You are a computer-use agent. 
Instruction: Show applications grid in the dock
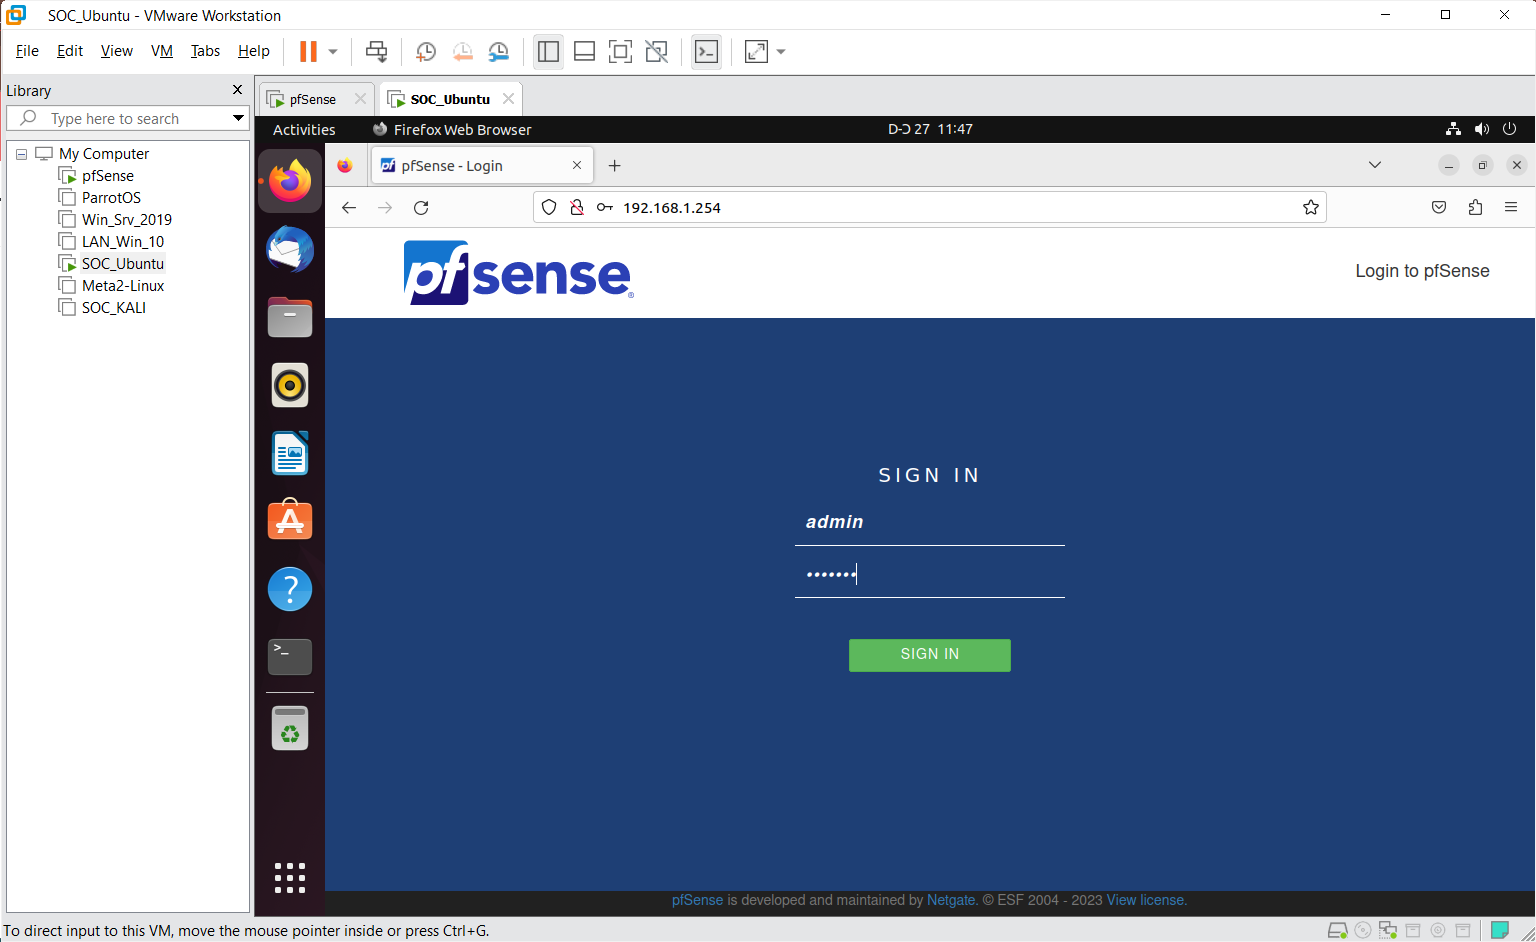pyautogui.click(x=290, y=878)
